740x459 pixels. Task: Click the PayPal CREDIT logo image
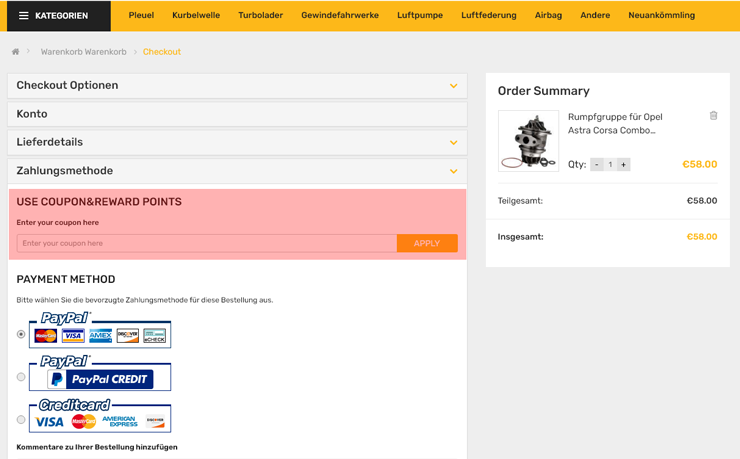coord(100,373)
